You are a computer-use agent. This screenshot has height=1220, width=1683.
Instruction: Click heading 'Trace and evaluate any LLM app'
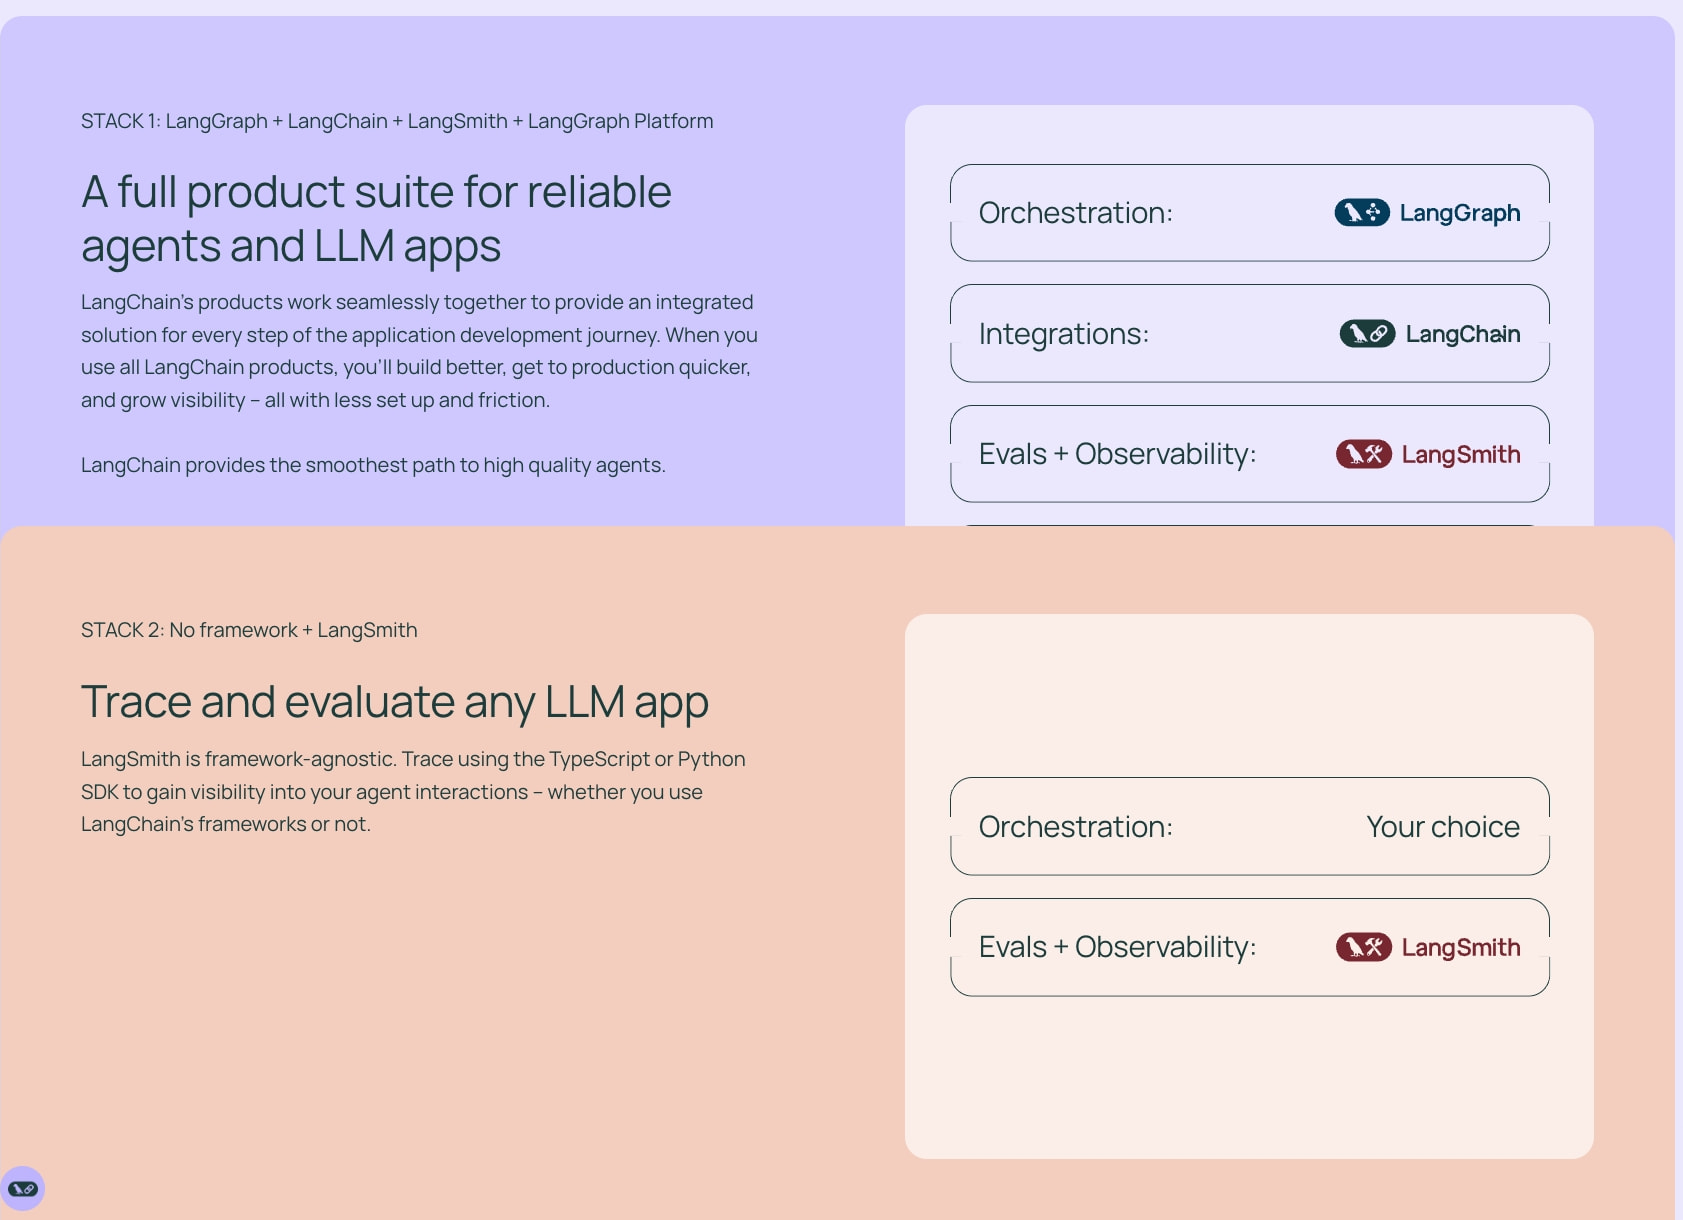(x=395, y=702)
